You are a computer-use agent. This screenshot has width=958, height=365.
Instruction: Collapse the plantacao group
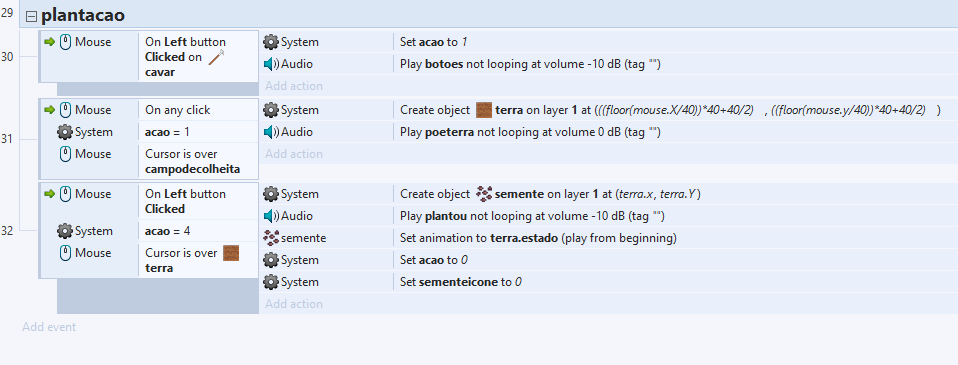point(31,17)
